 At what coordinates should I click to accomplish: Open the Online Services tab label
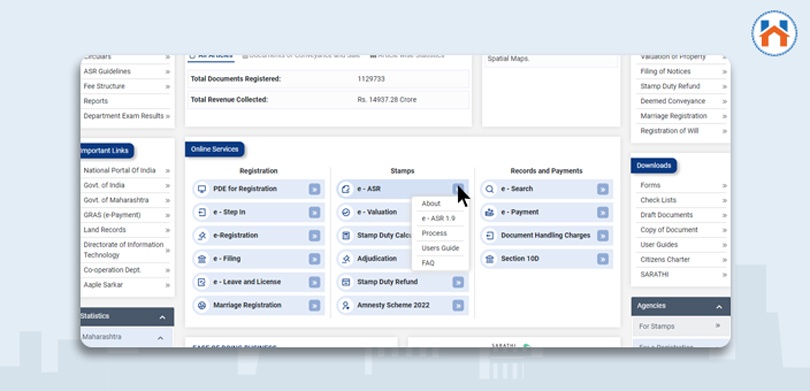click(214, 149)
